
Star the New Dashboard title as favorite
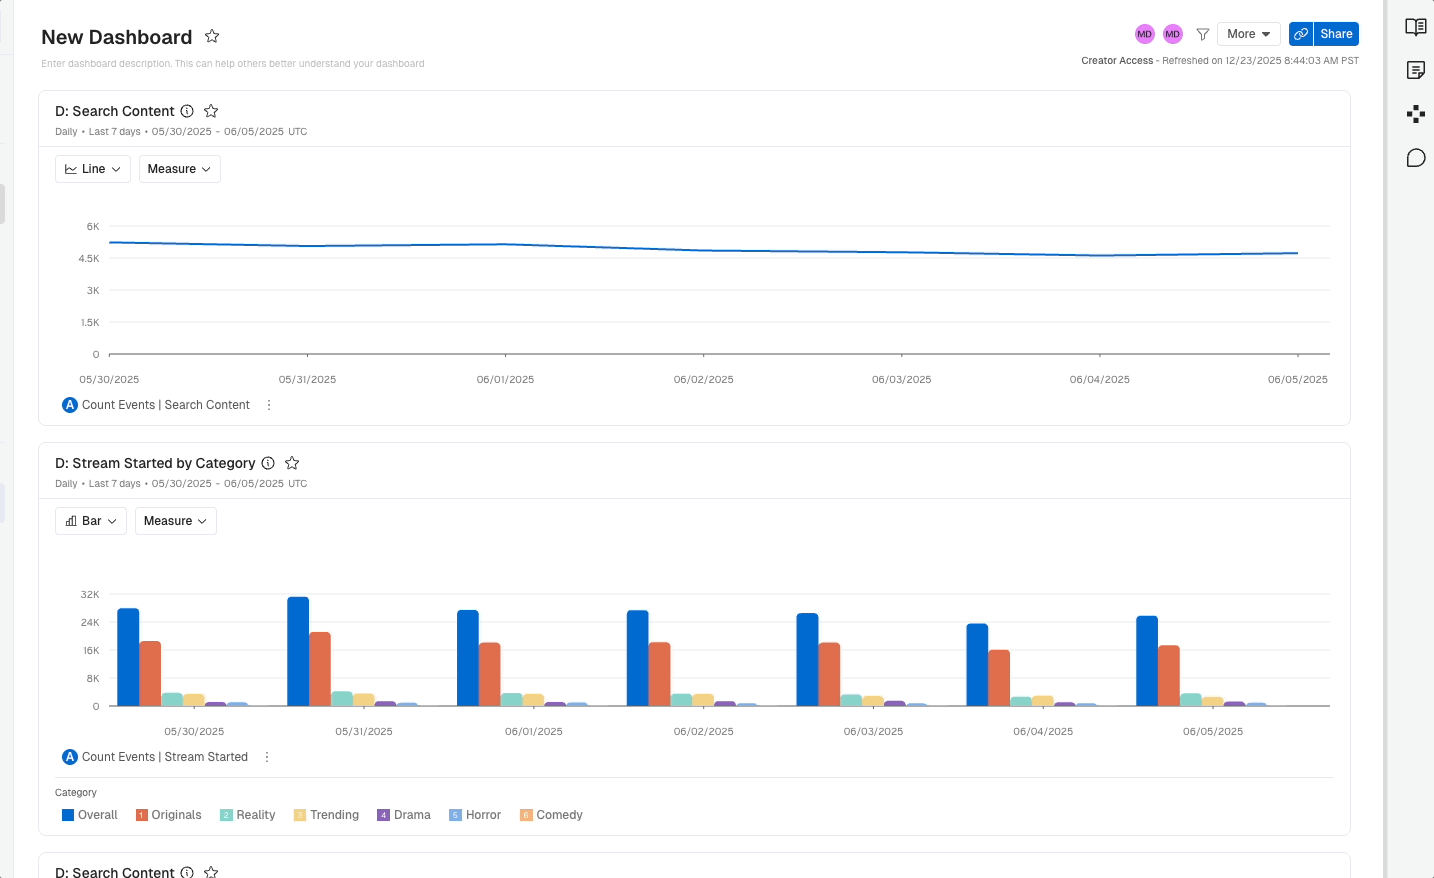(x=212, y=36)
